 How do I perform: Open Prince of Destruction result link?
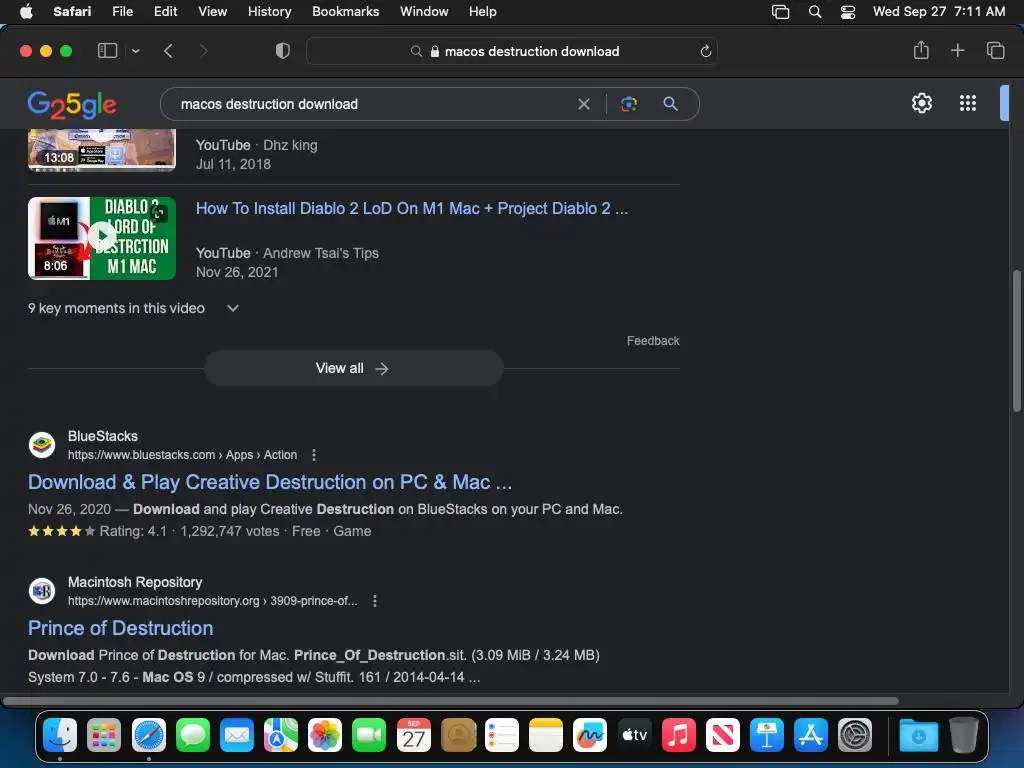(x=120, y=628)
